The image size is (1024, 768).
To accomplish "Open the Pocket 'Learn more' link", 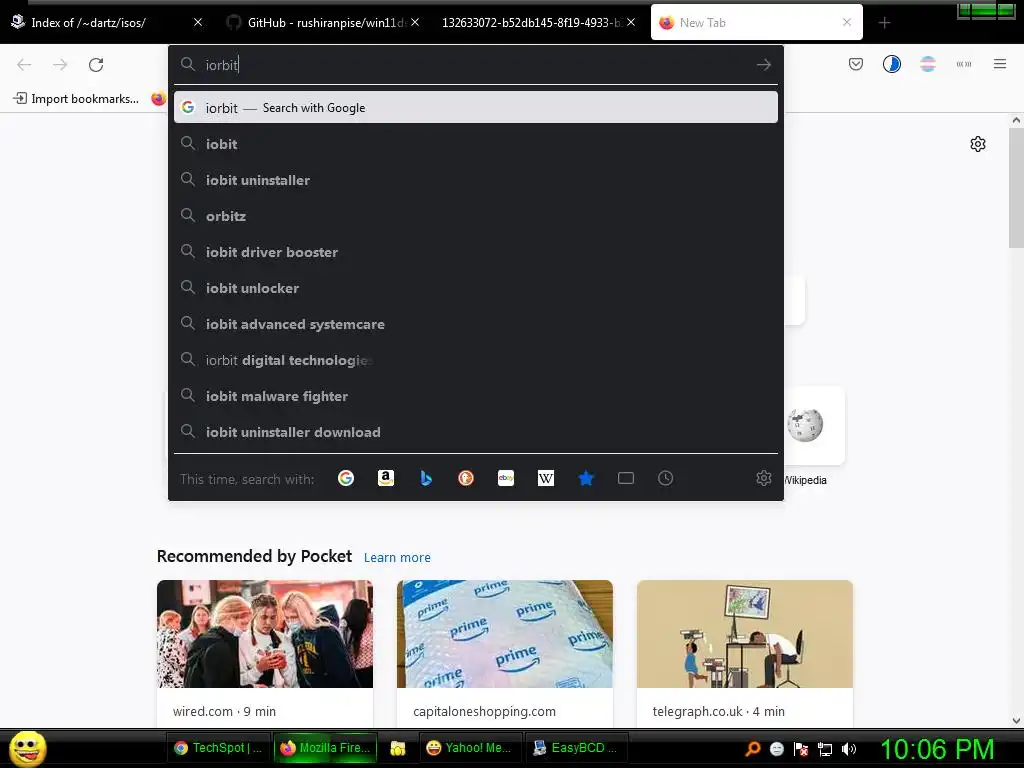I will point(397,557).
